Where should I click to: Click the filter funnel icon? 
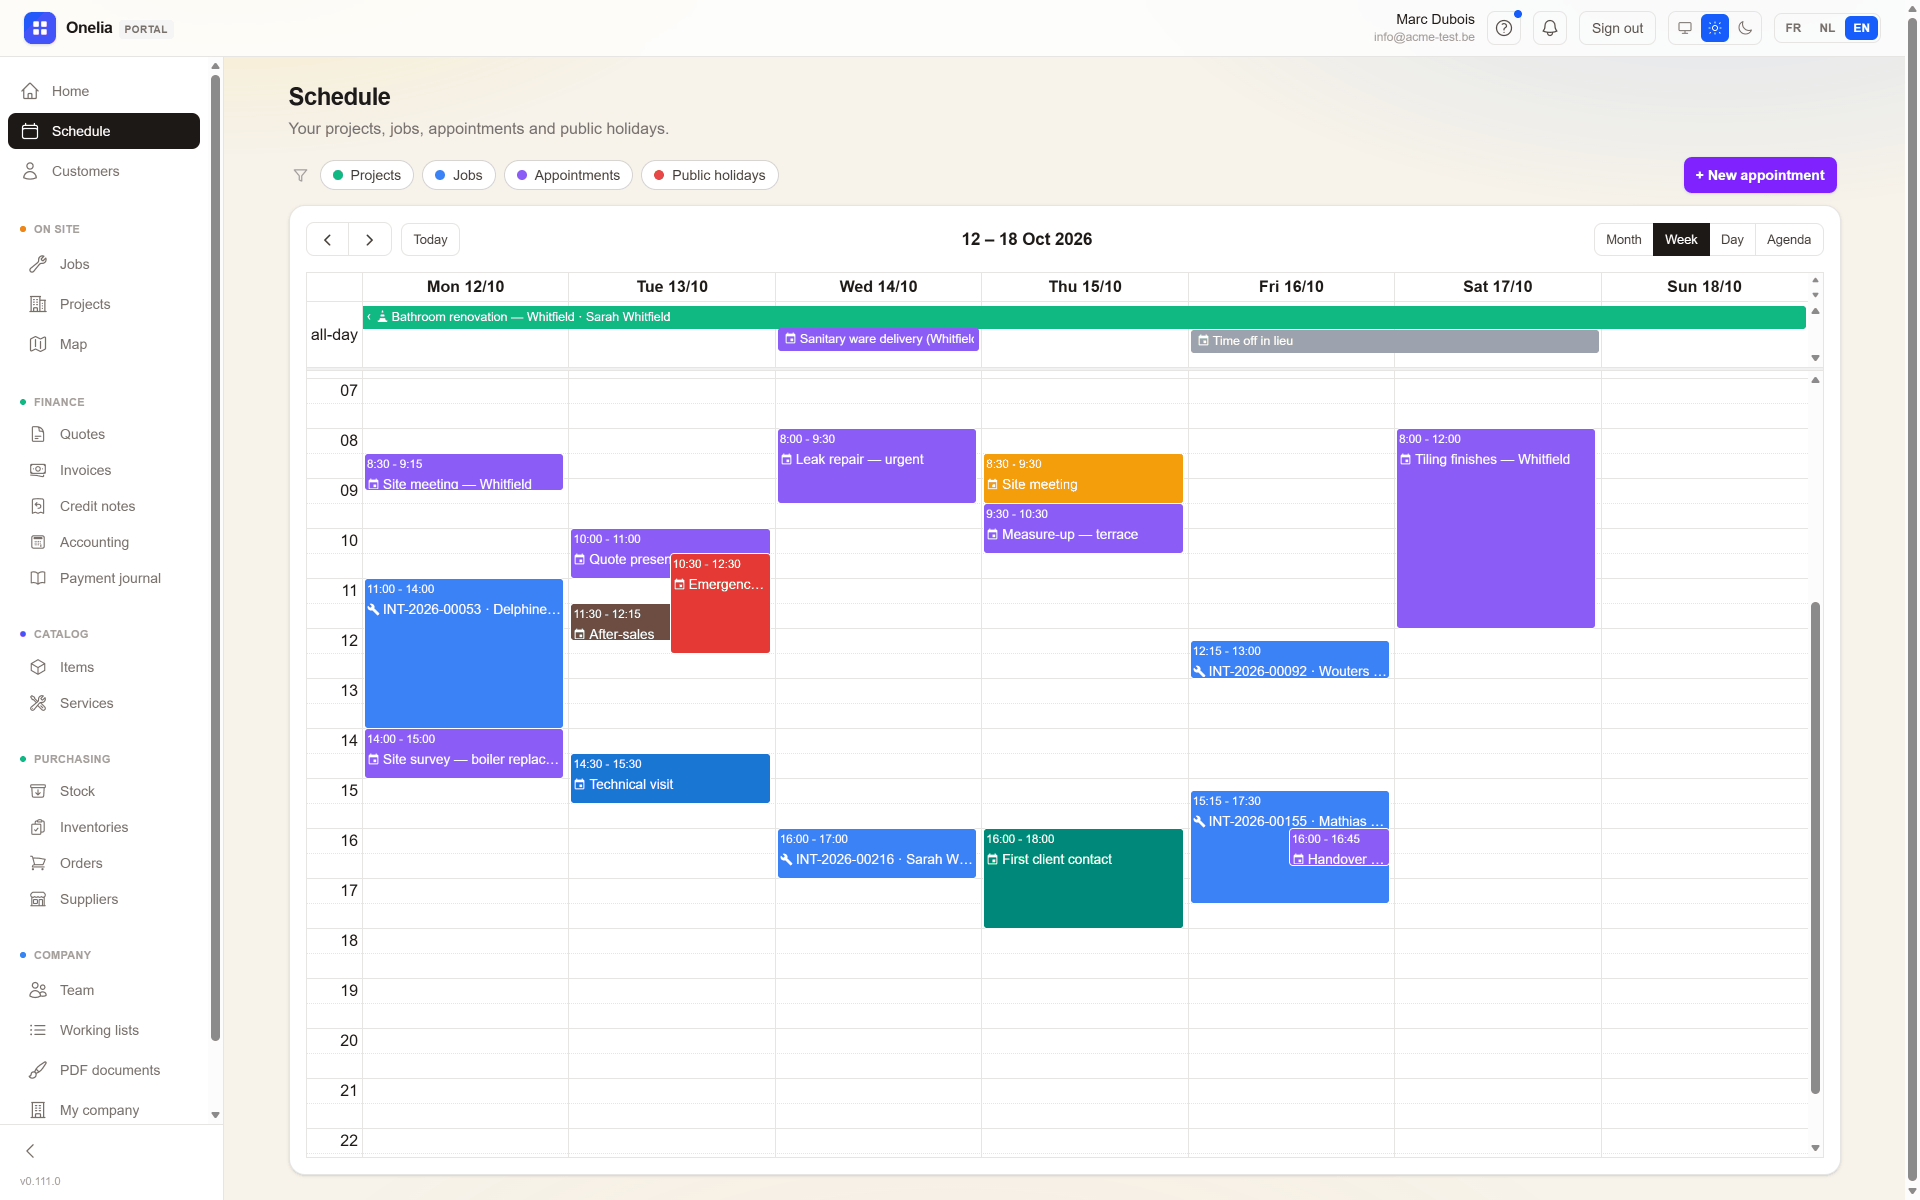(300, 175)
